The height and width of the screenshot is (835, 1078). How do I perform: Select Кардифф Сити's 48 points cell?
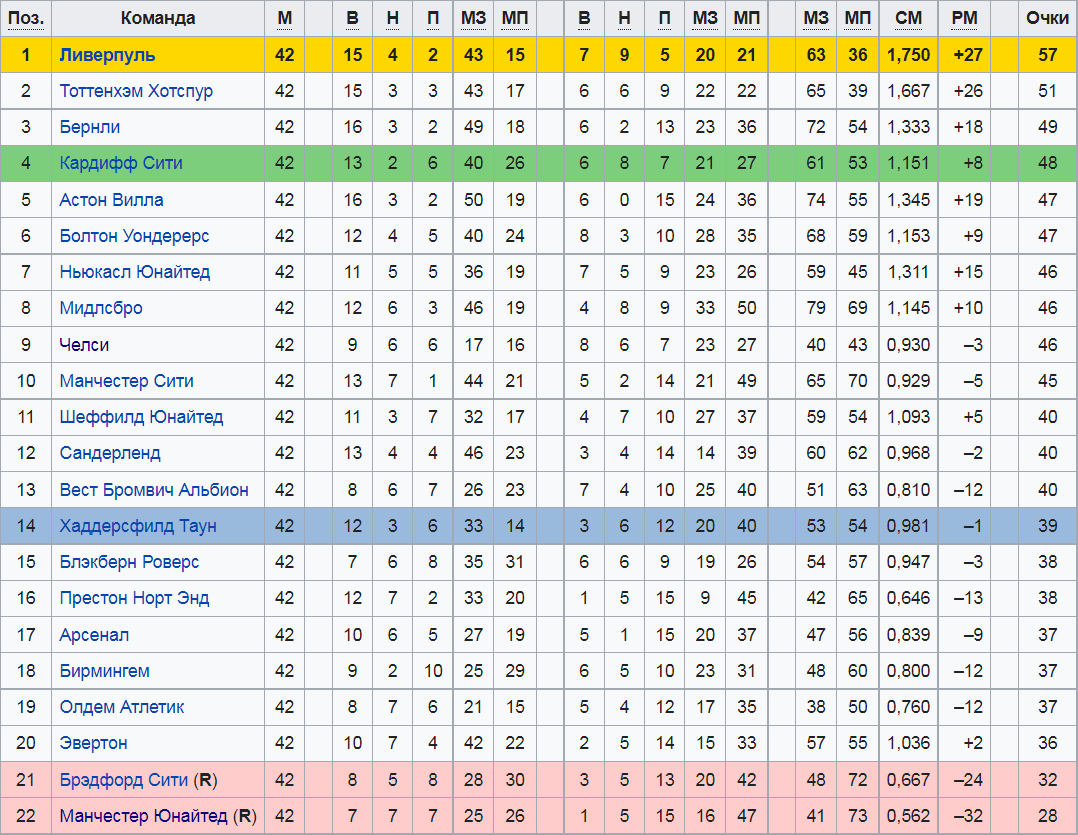pos(1048,163)
